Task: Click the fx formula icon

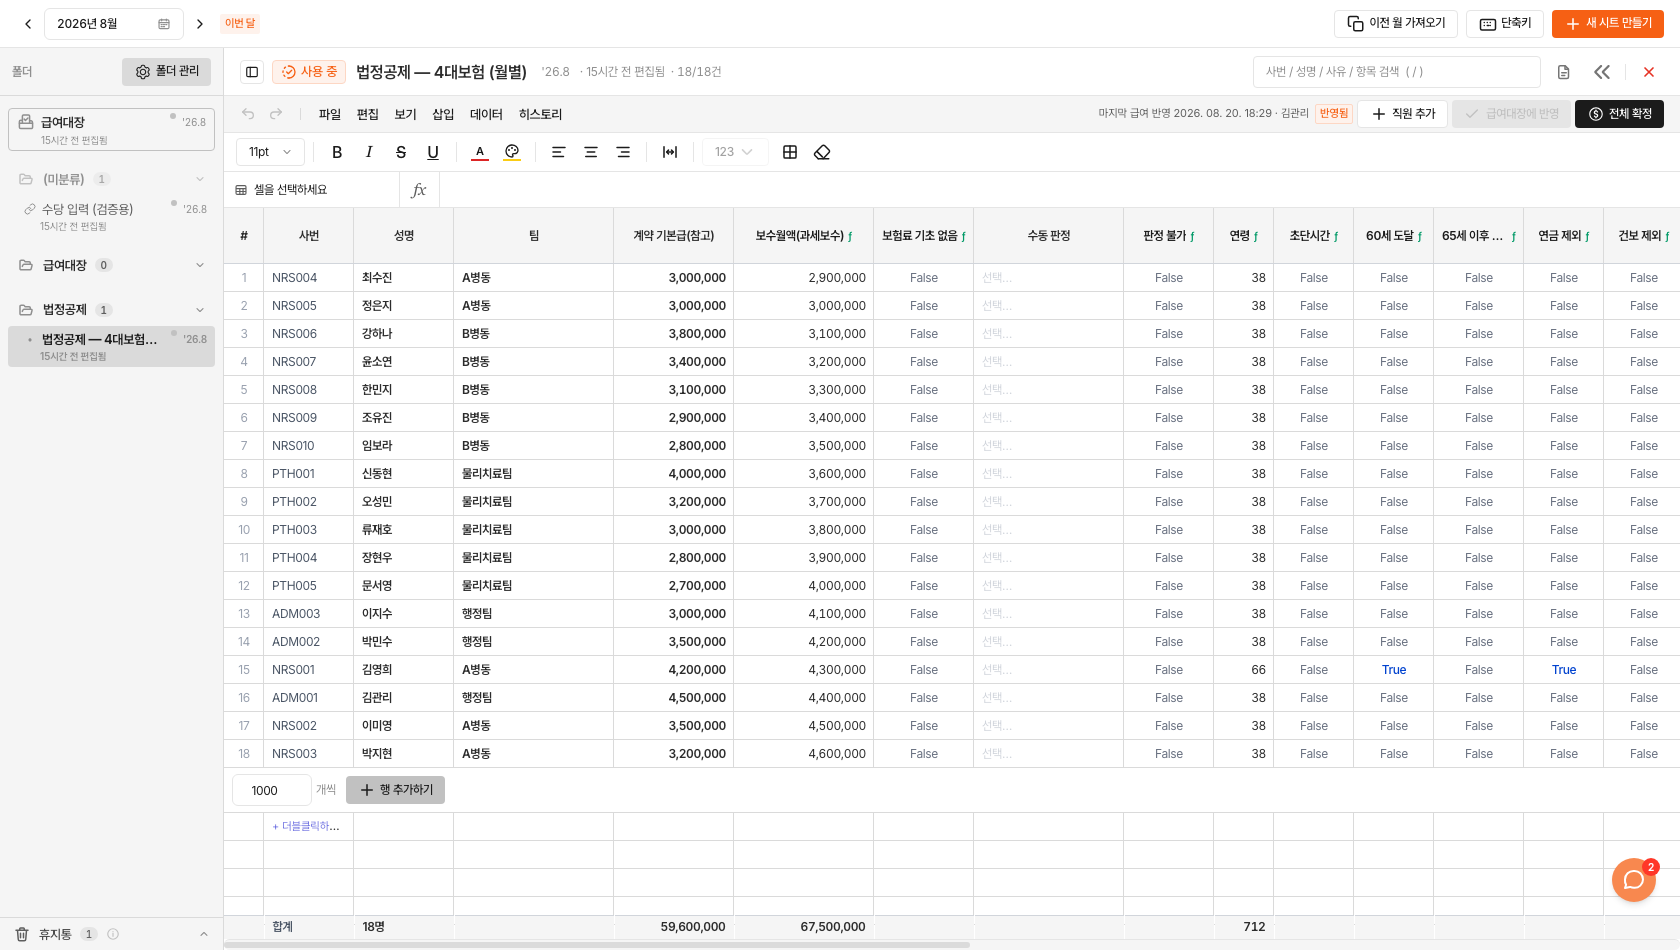Action: point(419,190)
